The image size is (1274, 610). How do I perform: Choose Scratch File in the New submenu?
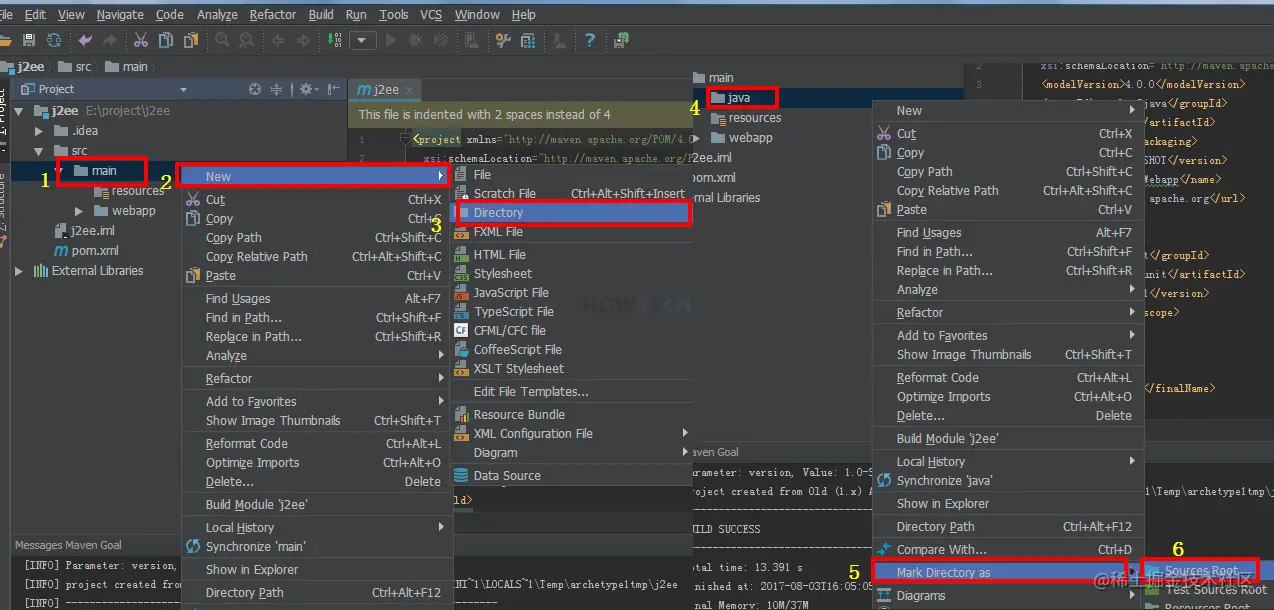click(570, 194)
